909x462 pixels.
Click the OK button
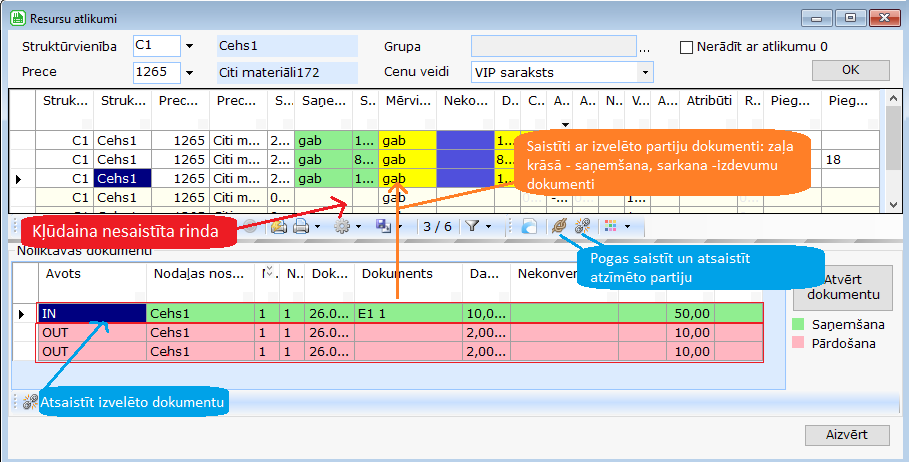[850, 70]
